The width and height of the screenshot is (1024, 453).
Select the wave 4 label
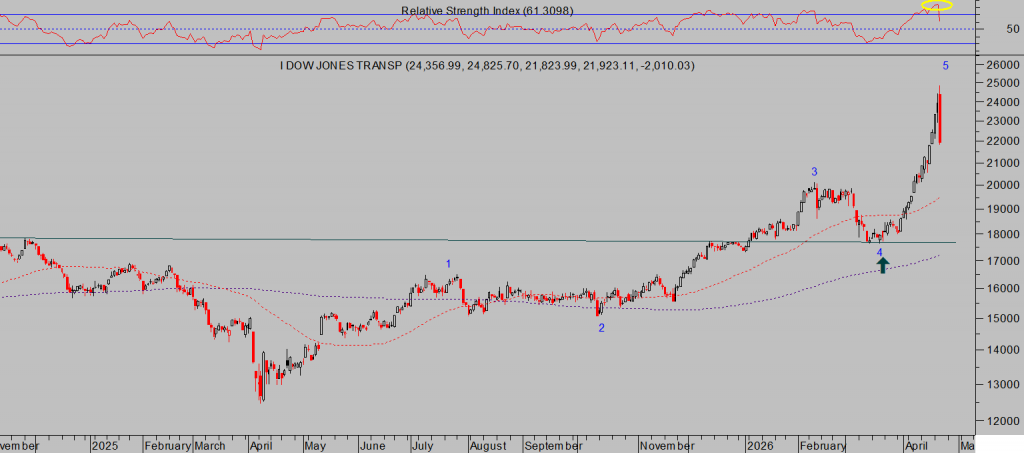pyautogui.click(x=879, y=252)
